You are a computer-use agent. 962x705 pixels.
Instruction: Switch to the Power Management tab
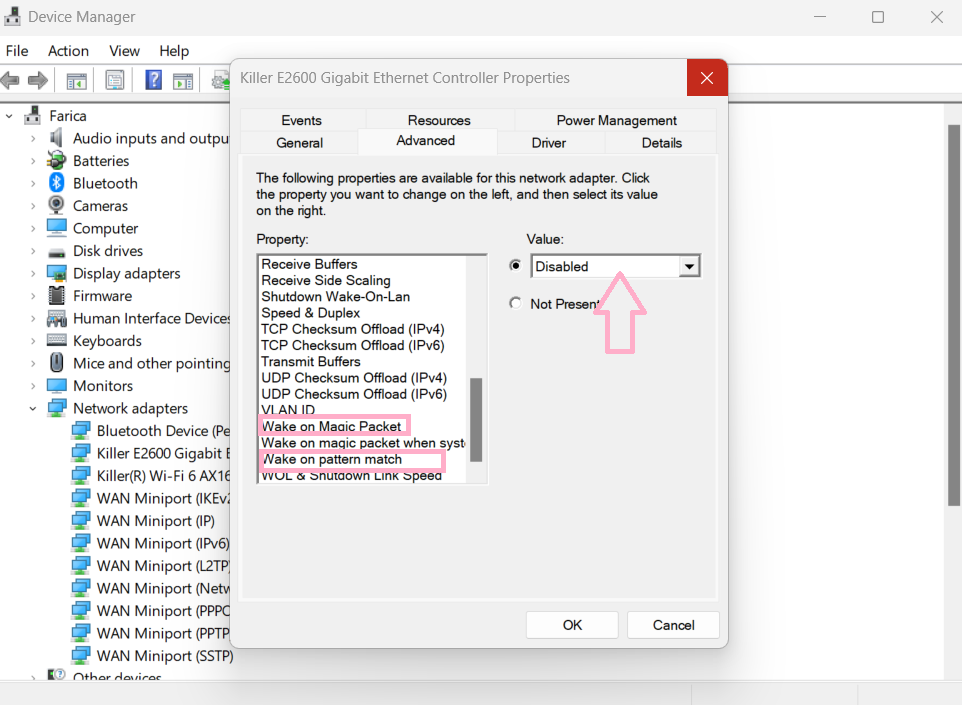(616, 120)
